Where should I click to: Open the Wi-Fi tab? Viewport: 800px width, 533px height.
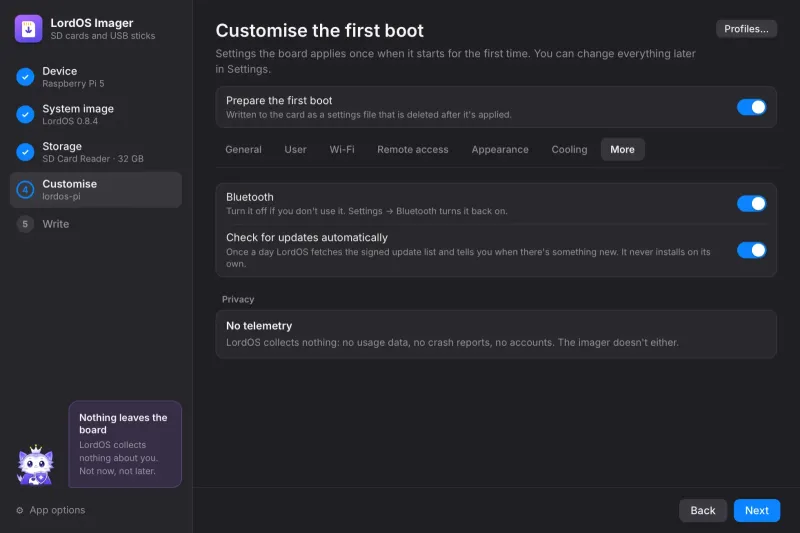point(342,149)
